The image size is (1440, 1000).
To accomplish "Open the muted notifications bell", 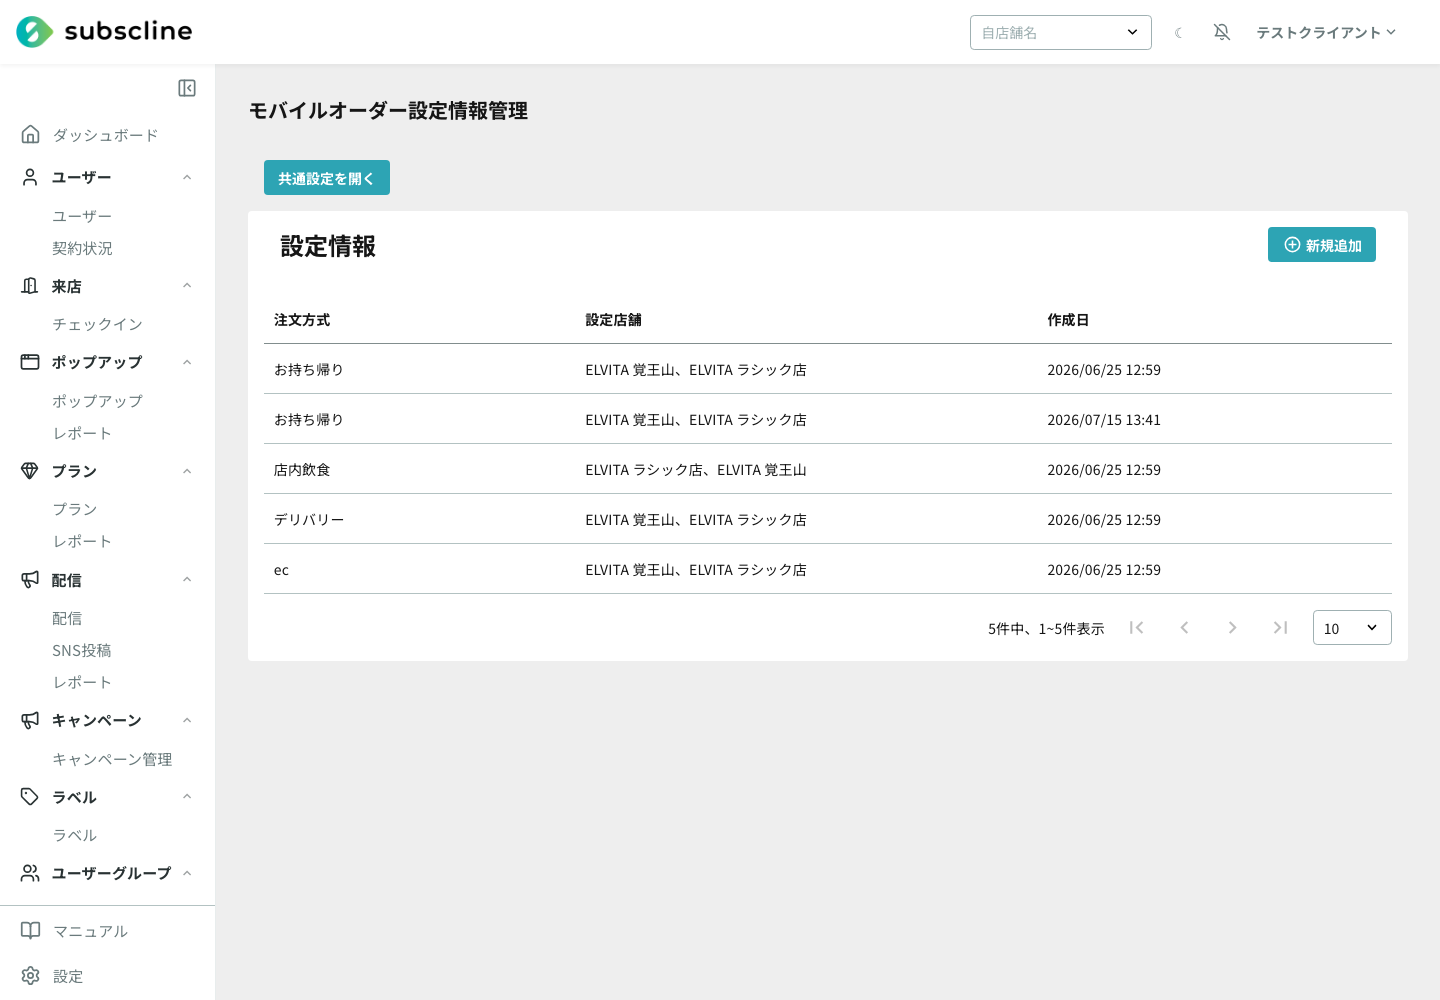I will coord(1222,32).
